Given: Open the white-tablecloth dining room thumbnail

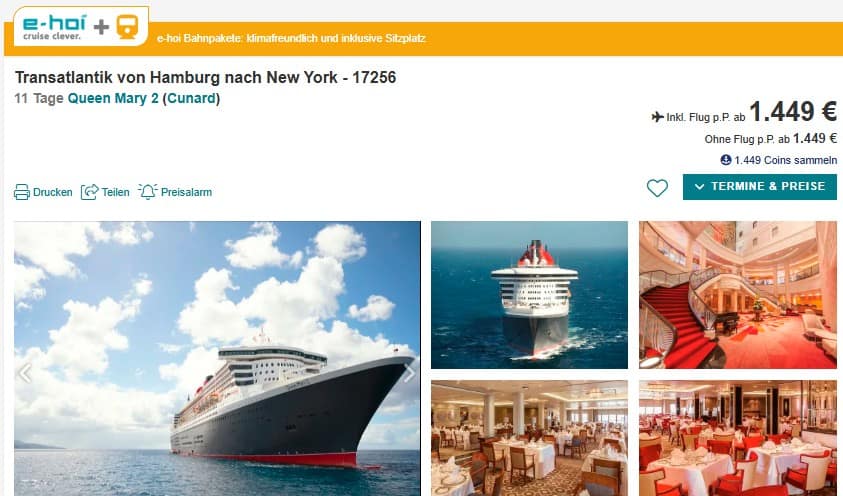Looking at the screenshot, I should 529,438.
